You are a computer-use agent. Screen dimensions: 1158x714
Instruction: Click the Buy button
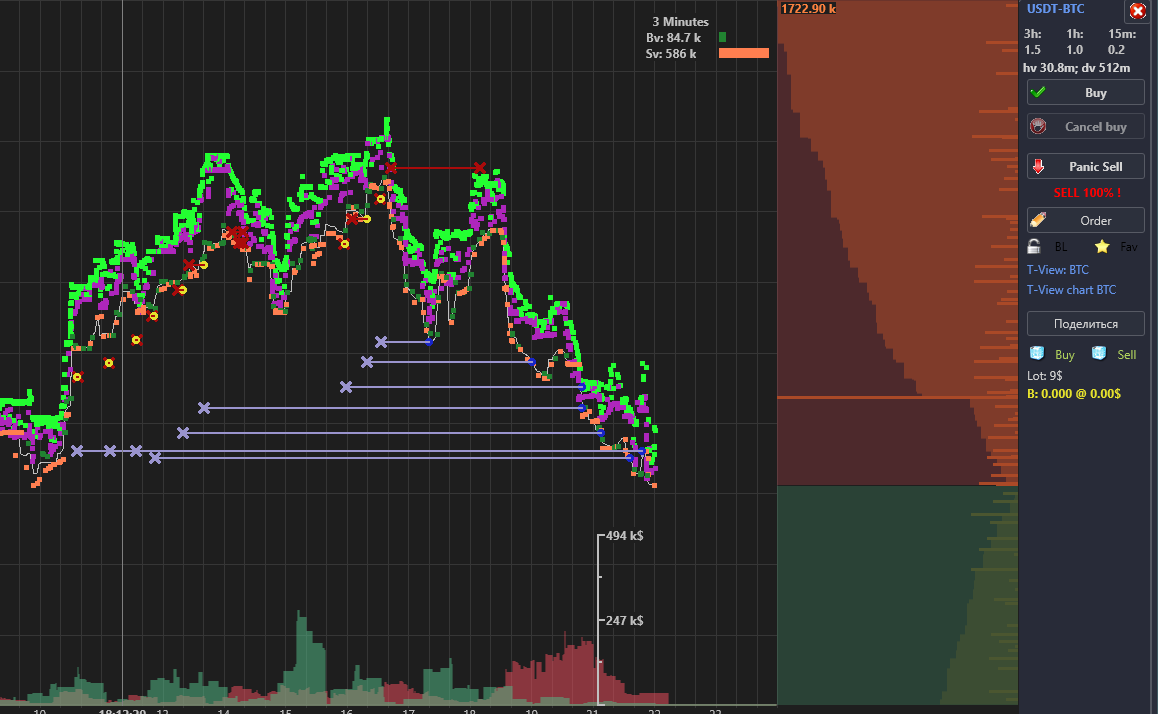tap(1086, 92)
